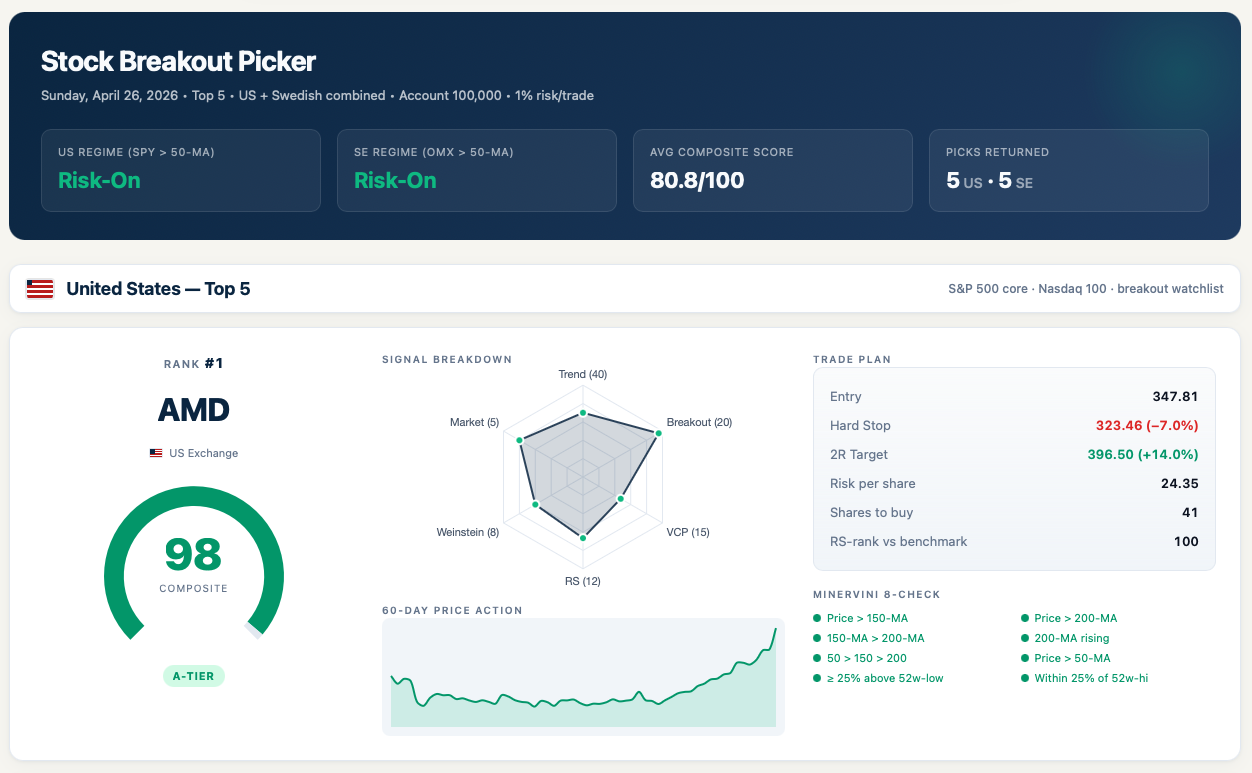Click the A-TIER badge

point(194,676)
